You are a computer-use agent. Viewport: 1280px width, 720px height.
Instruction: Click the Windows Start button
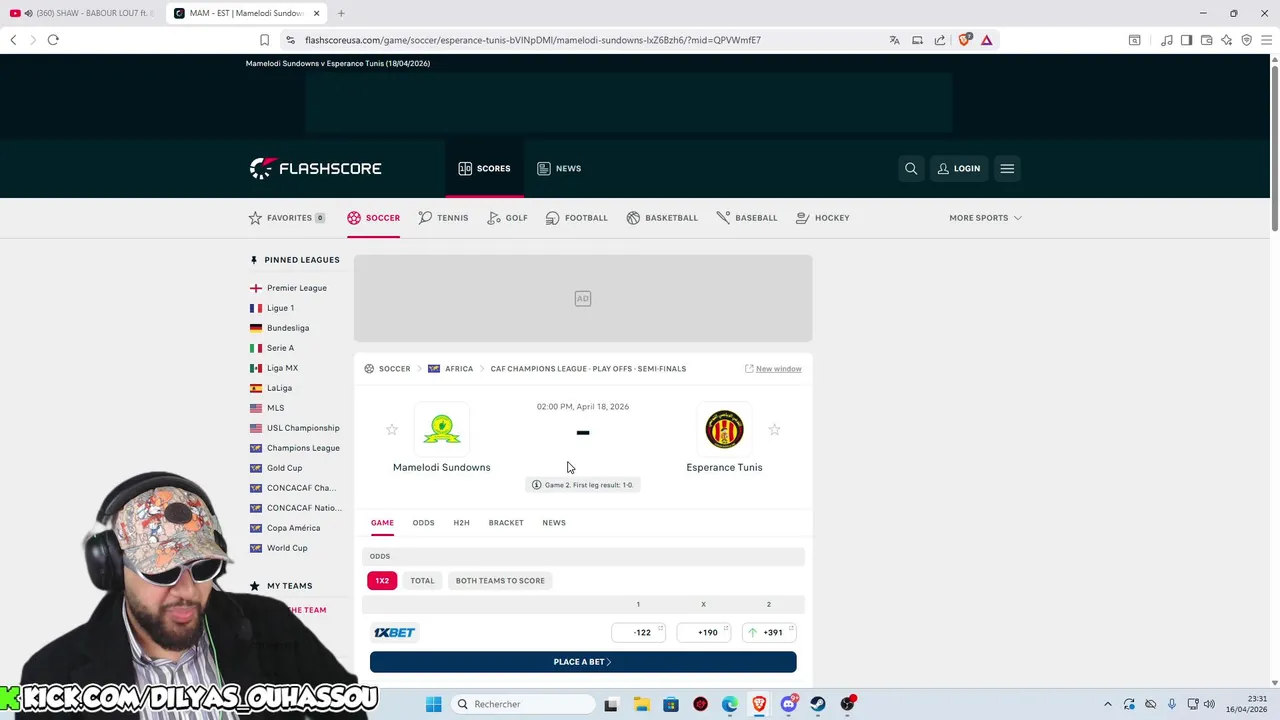click(433, 704)
